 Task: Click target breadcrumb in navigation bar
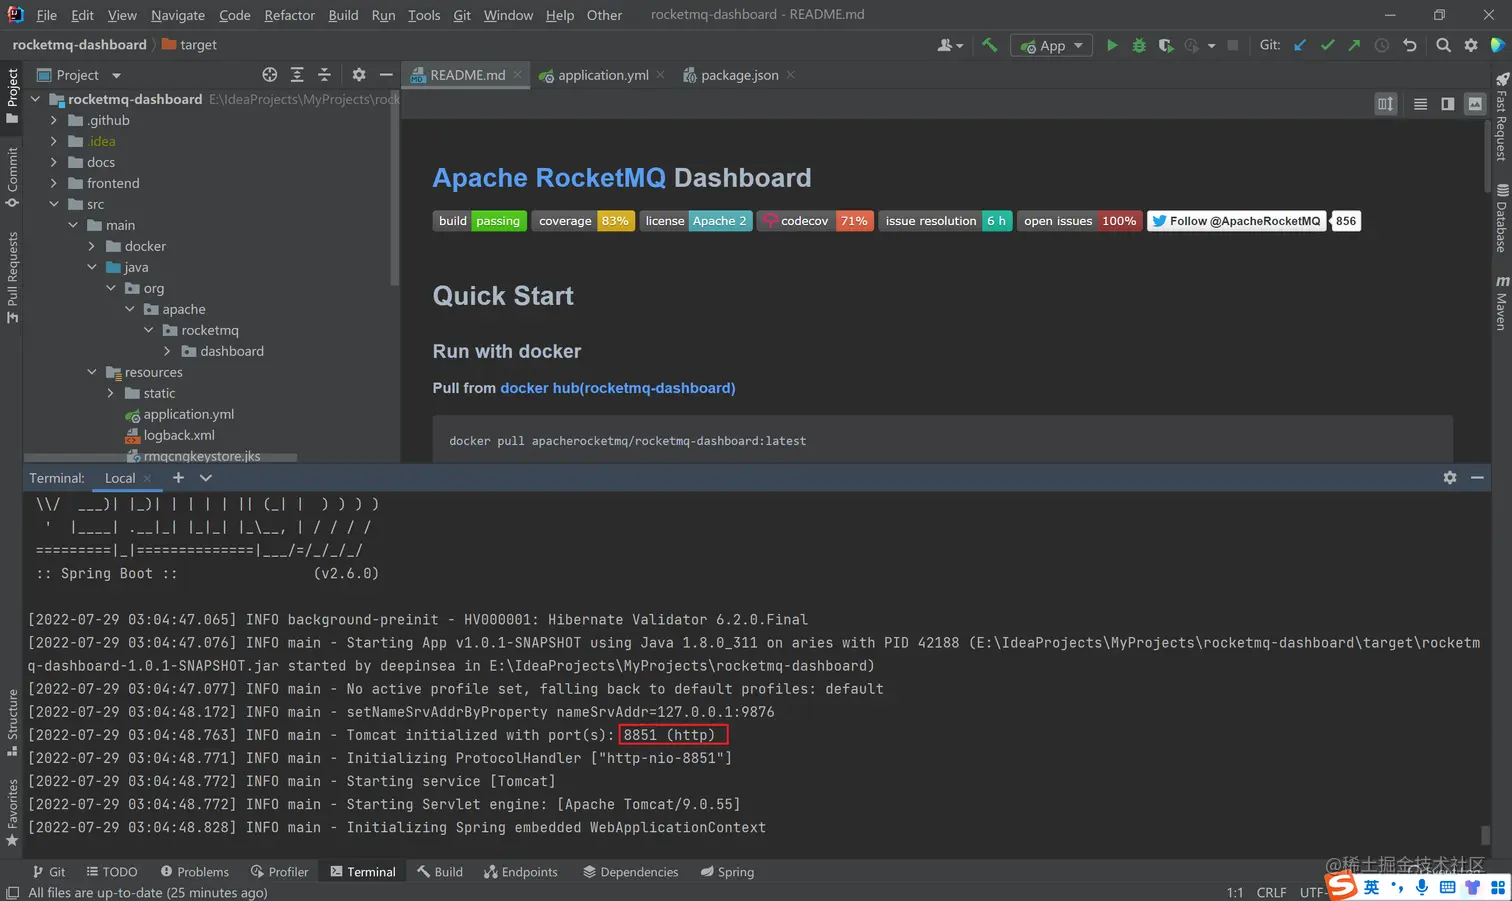pos(189,45)
